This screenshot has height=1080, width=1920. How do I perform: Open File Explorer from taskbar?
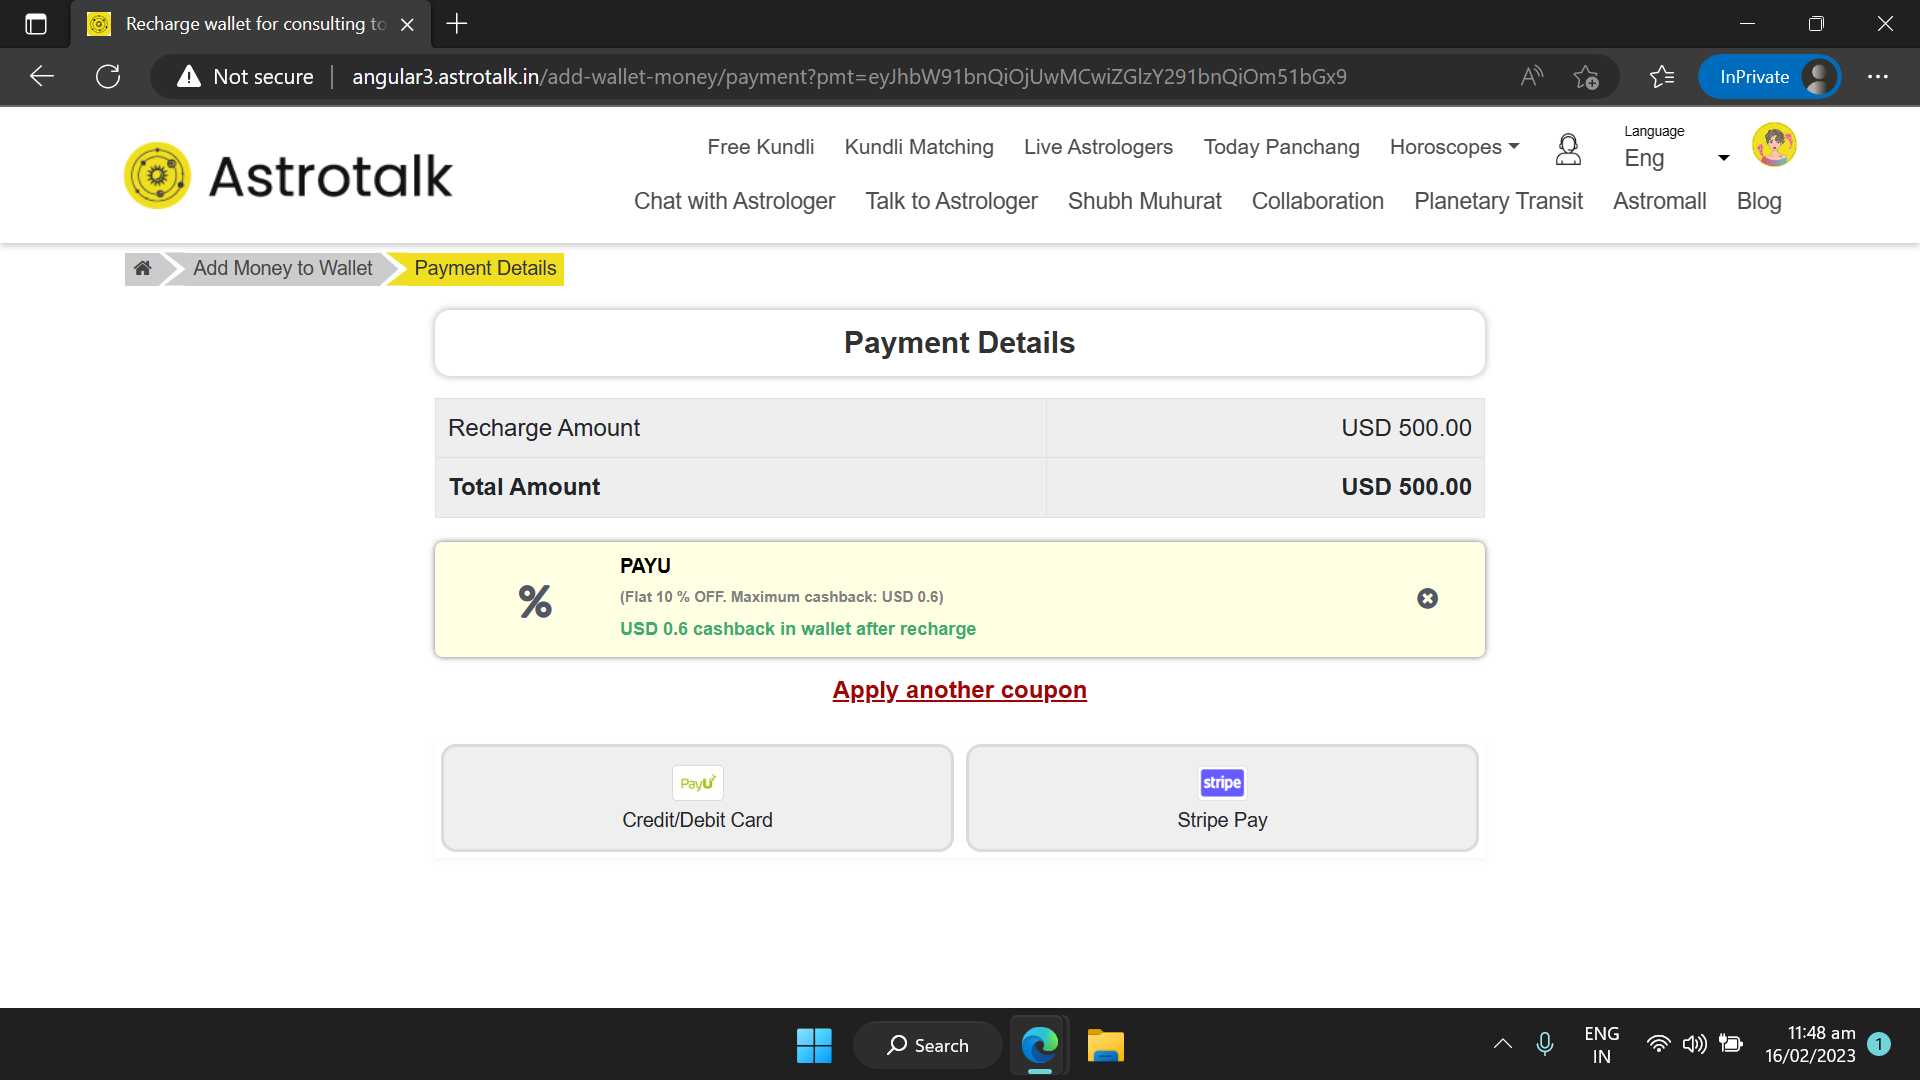coord(1106,1045)
